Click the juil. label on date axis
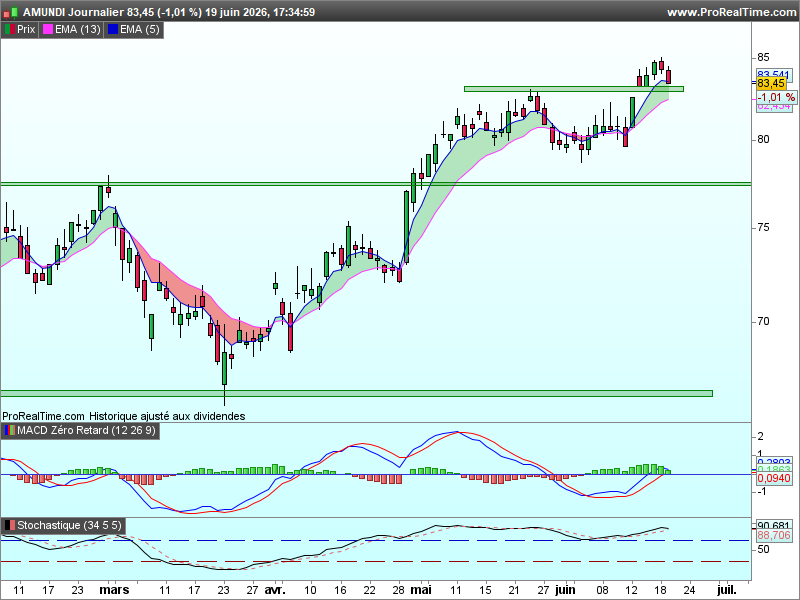The image size is (800, 600). click(727, 590)
